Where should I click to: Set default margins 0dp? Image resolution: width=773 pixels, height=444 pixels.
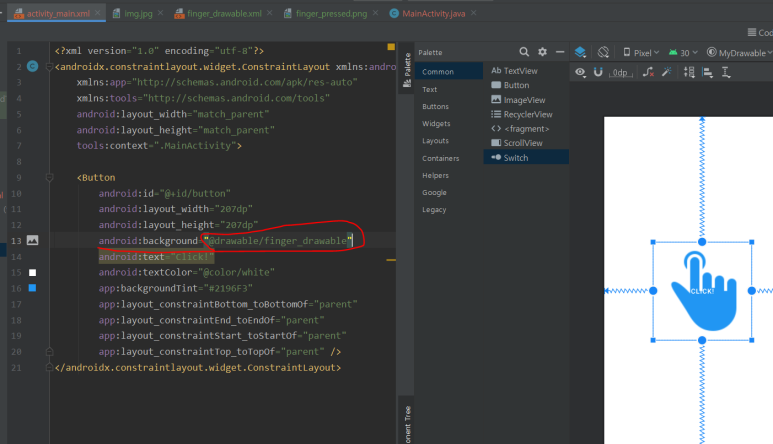tap(620, 73)
